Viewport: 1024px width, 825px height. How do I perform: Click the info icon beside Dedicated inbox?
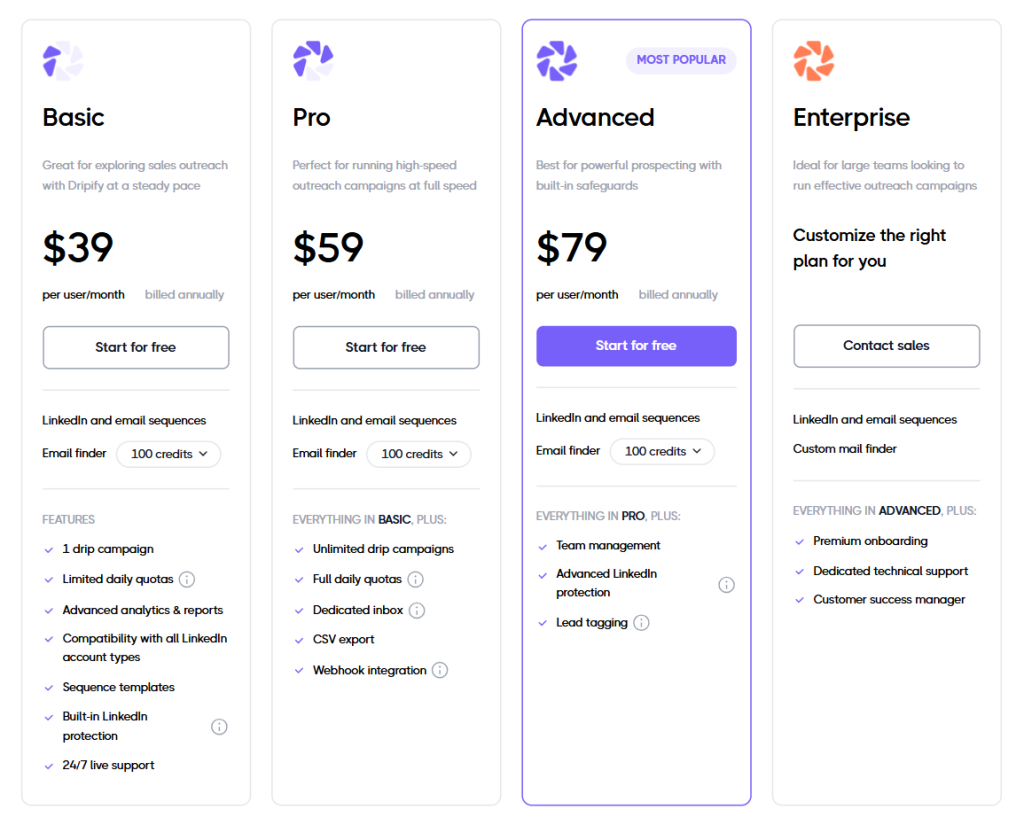click(x=417, y=610)
